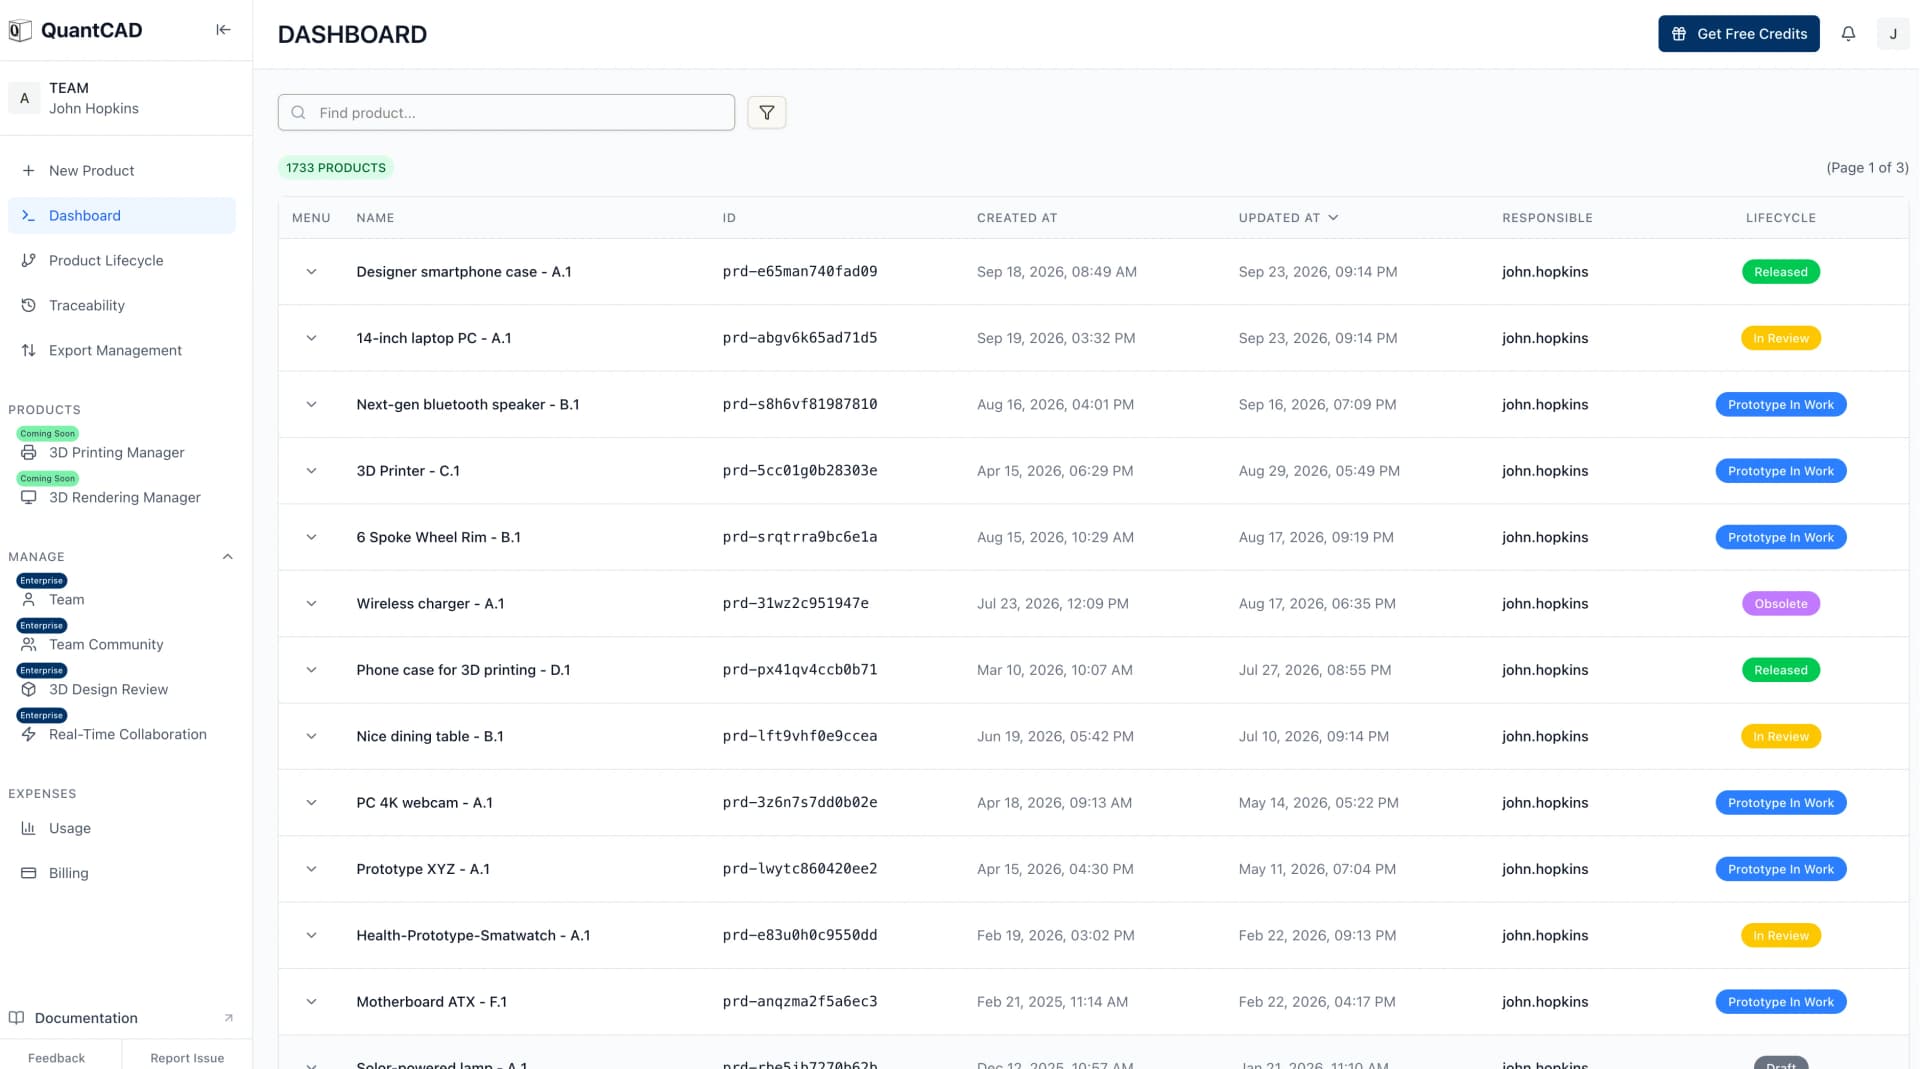
Task: Open the Billing page
Action: tap(122, 874)
